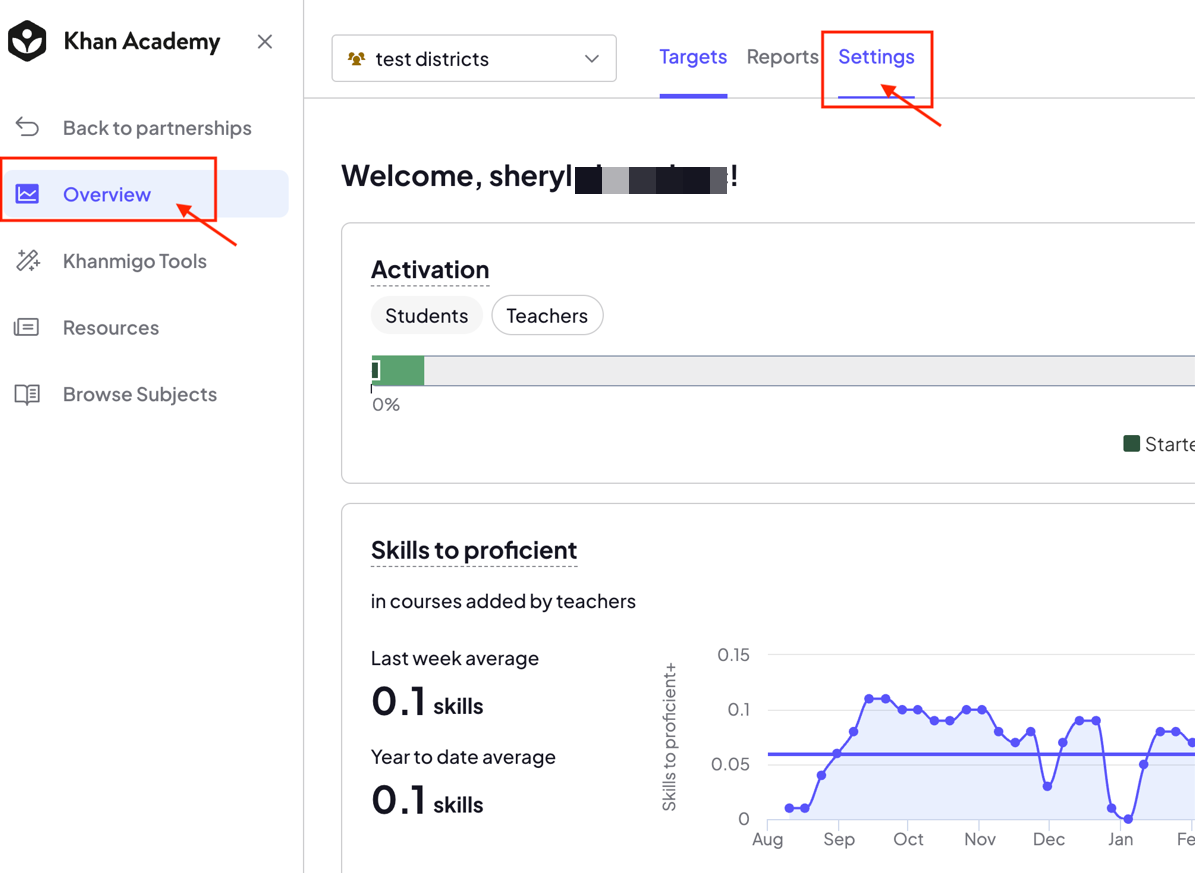This screenshot has height=873, width=1195.
Task: Click the district group icon in selector
Action: [356, 59]
